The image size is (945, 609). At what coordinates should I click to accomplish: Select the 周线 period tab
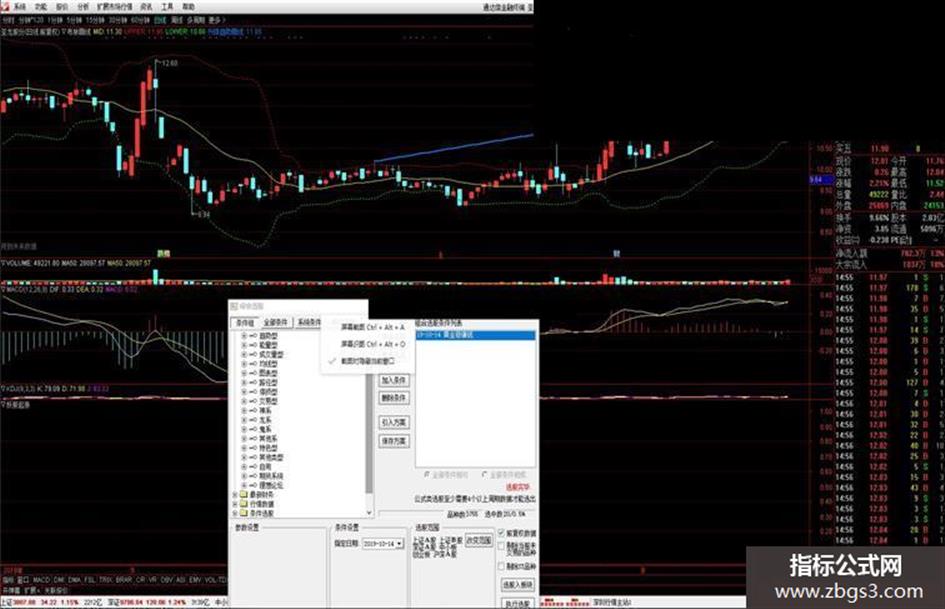click(x=177, y=20)
